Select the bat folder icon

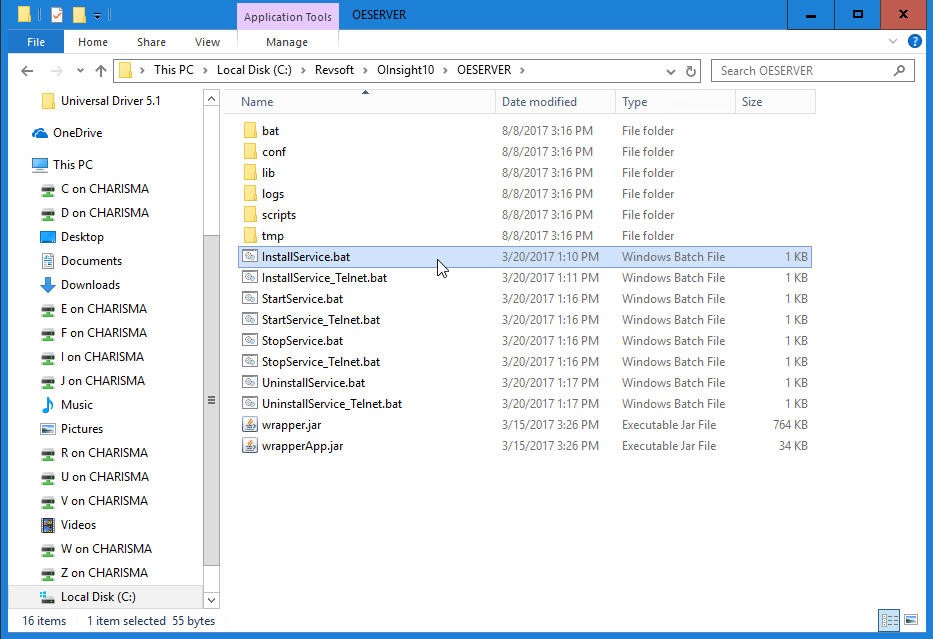click(x=251, y=131)
